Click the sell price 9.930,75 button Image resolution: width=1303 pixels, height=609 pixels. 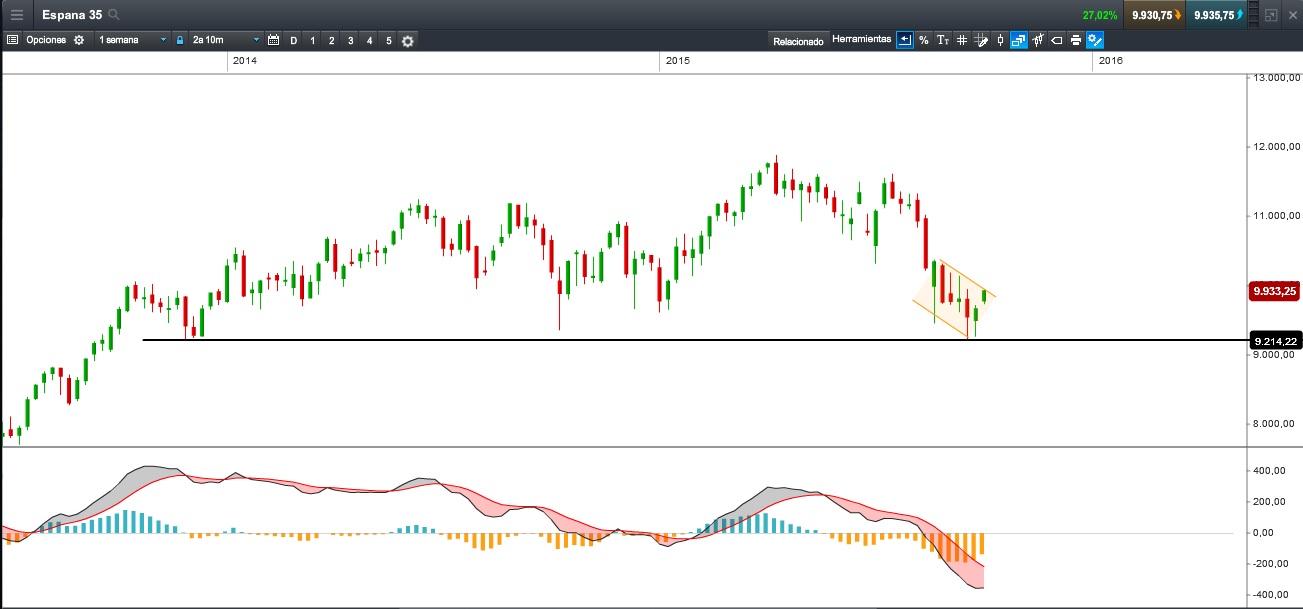(1155, 15)
